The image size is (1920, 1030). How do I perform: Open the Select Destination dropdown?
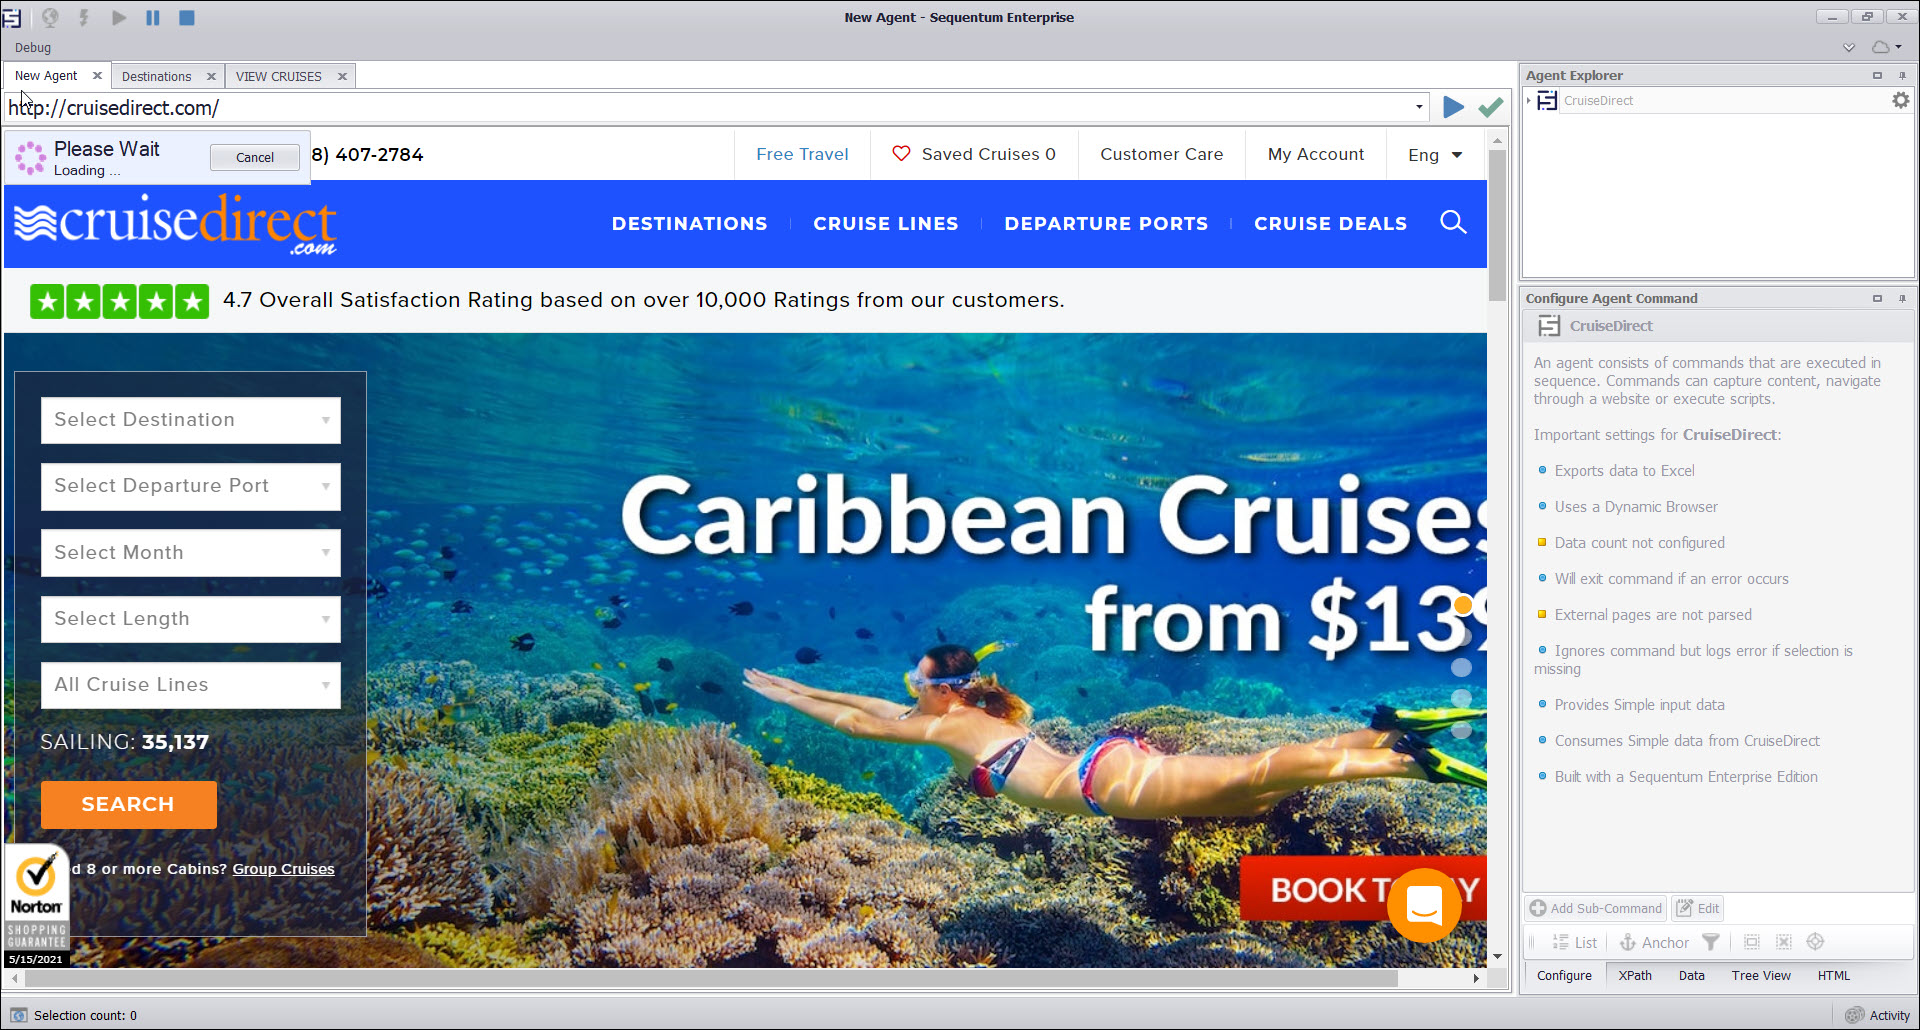(x=191, y=420)
